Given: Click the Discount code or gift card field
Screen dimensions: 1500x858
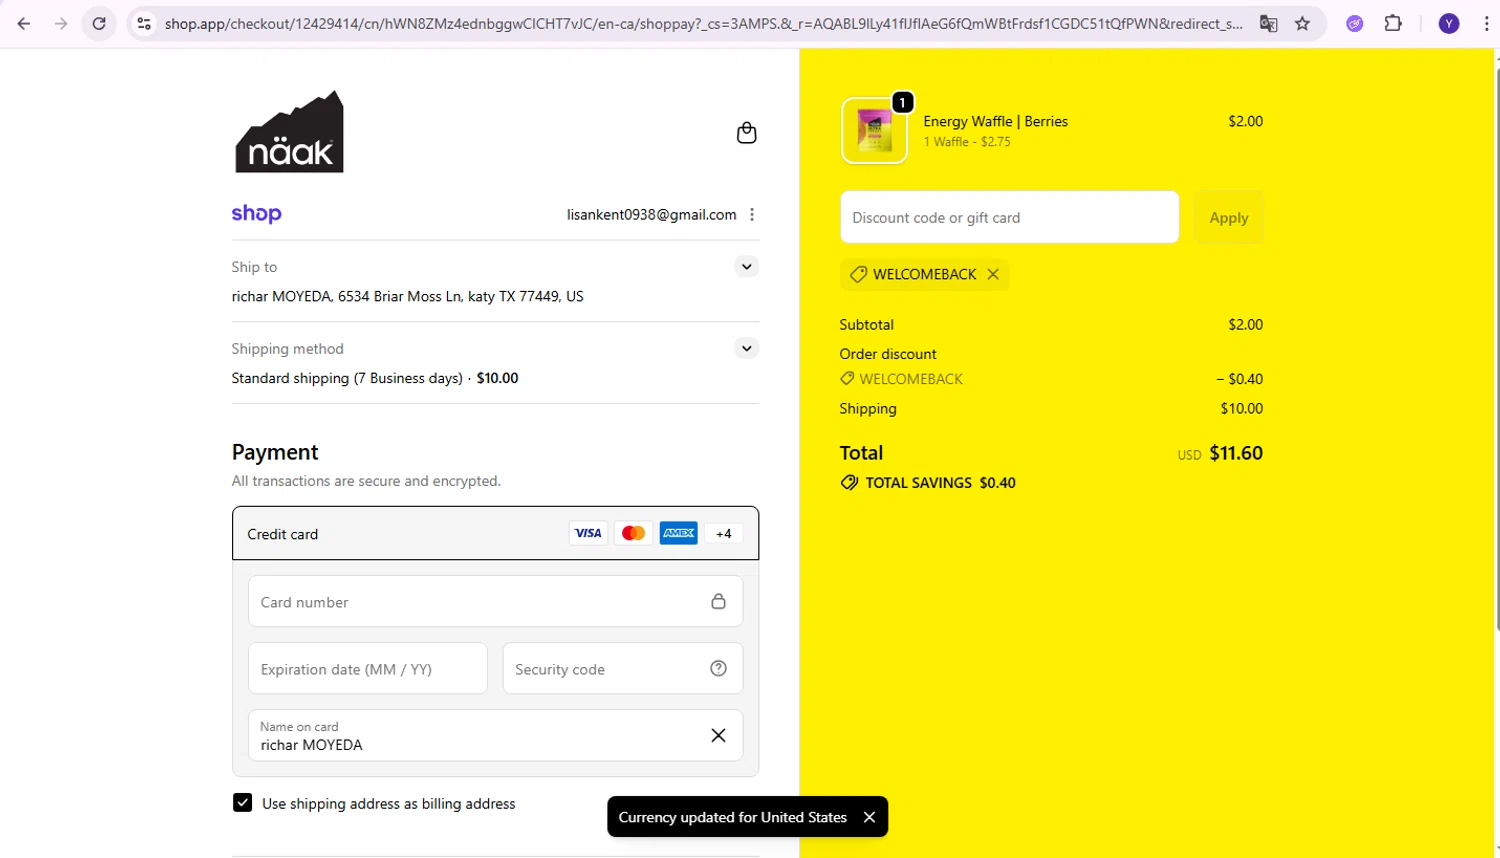Looking at the screenshot, I should tap(1009, 217).
